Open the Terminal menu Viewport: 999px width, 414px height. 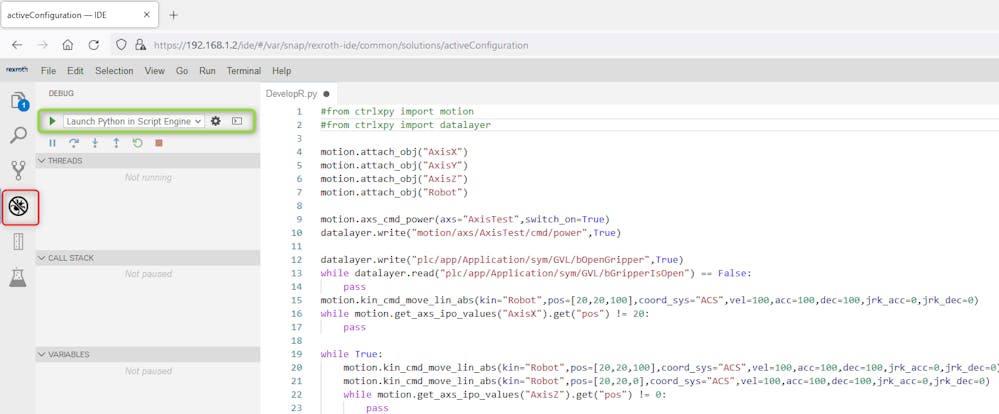click(x=243, y=71)
